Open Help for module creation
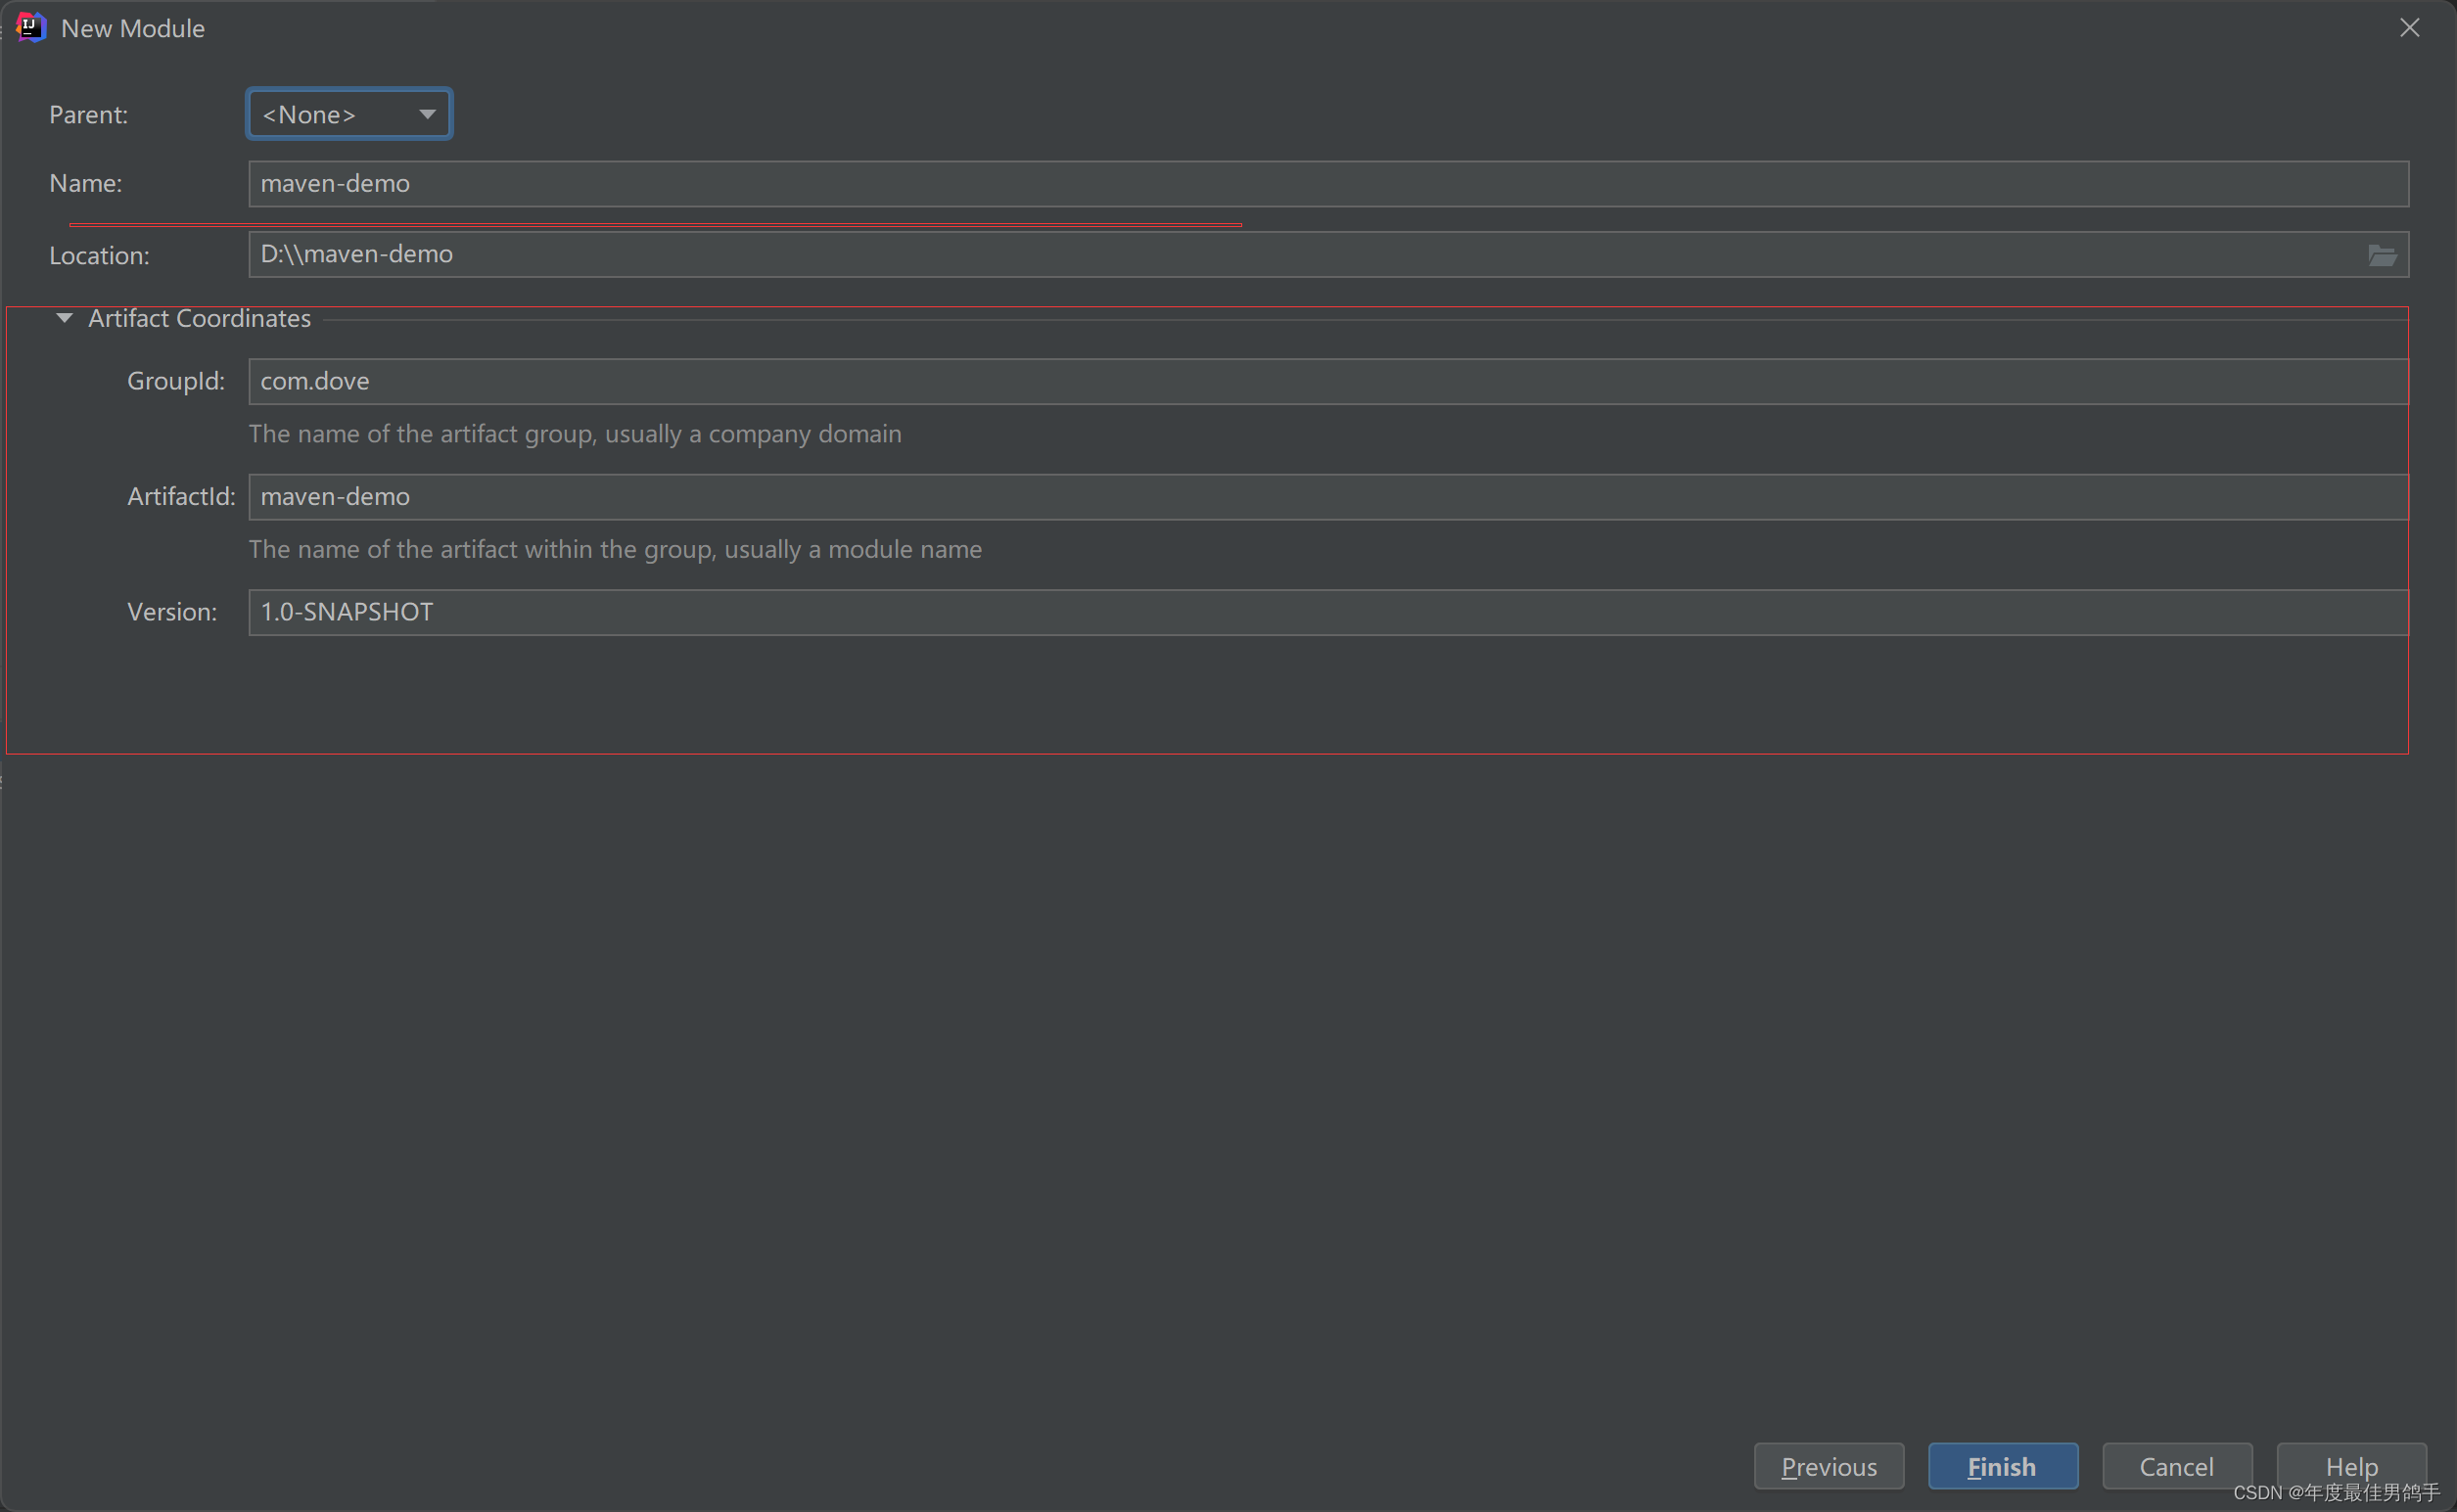This screenshot has height=1512, width=2457. (x=2352, y=1466)
